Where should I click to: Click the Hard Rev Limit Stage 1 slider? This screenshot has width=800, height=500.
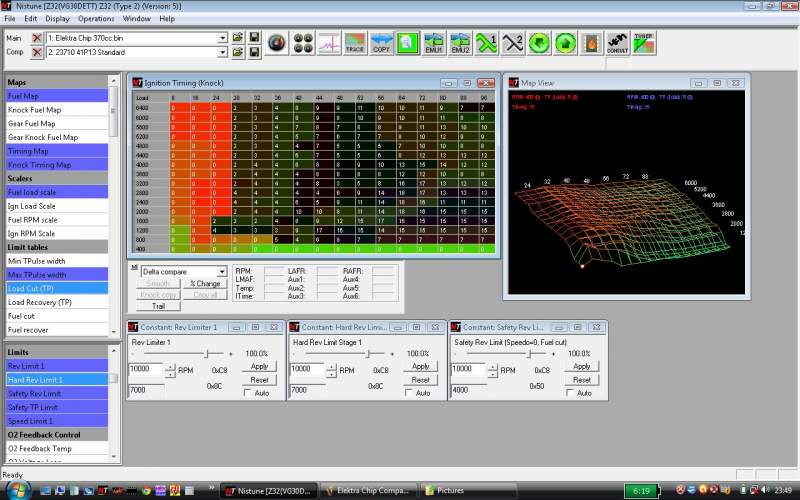pos(369,353)
